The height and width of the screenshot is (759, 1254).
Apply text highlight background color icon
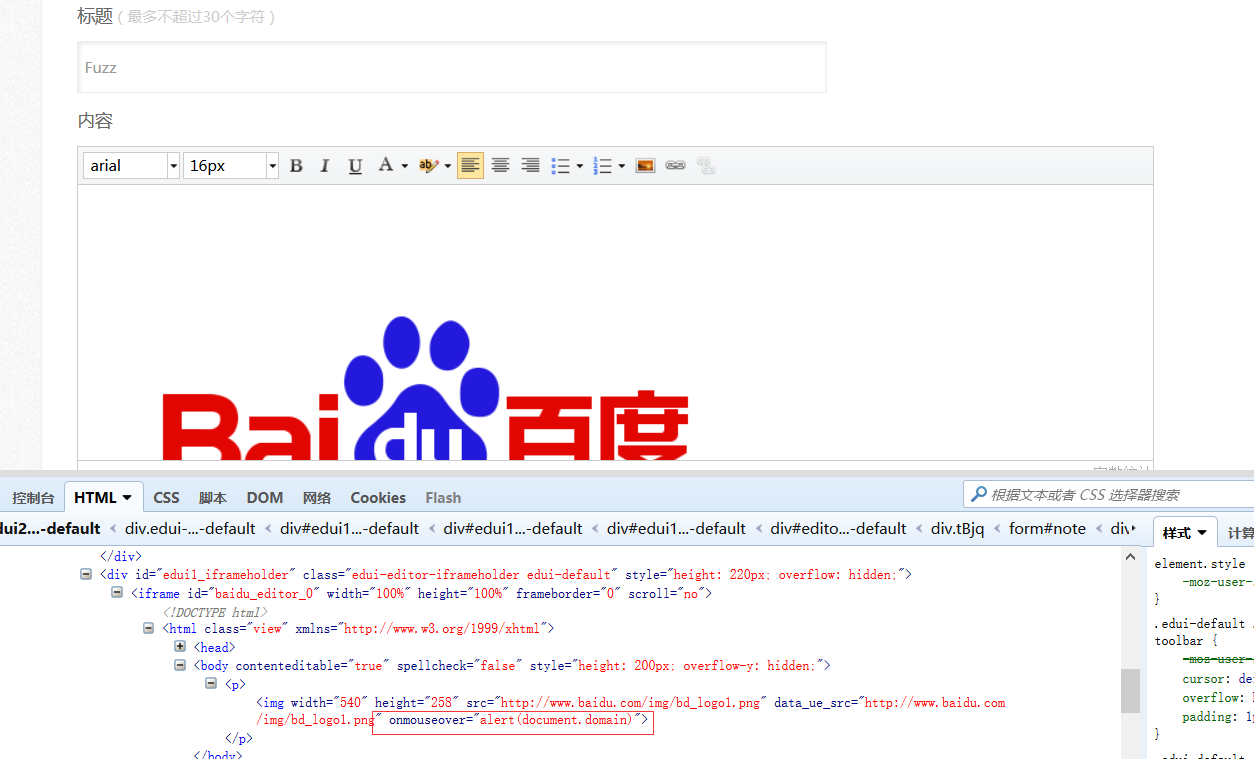428,166
